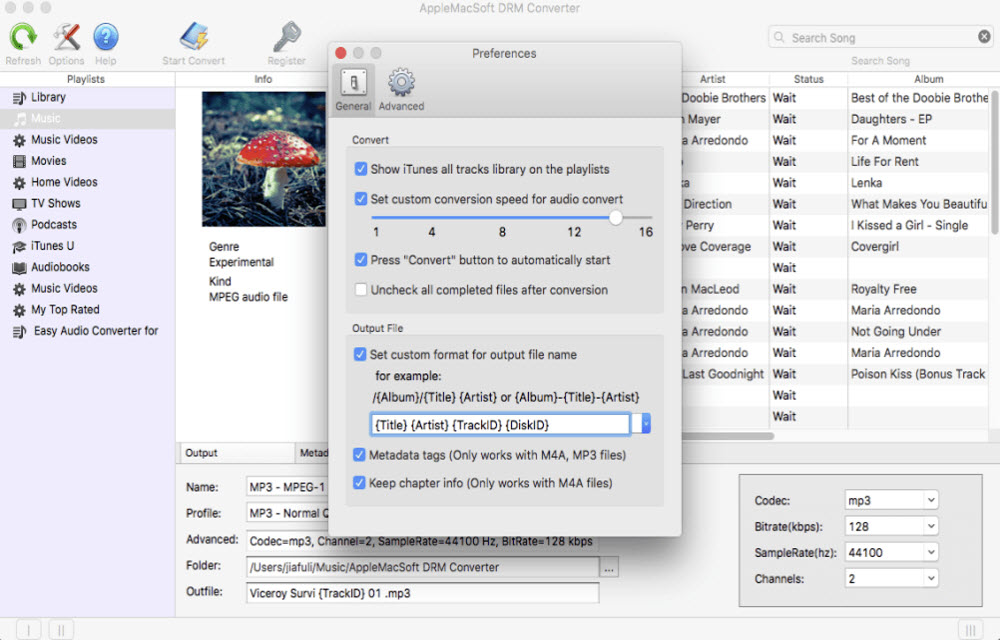Click the mushroom album artwork

click(263, 159)
